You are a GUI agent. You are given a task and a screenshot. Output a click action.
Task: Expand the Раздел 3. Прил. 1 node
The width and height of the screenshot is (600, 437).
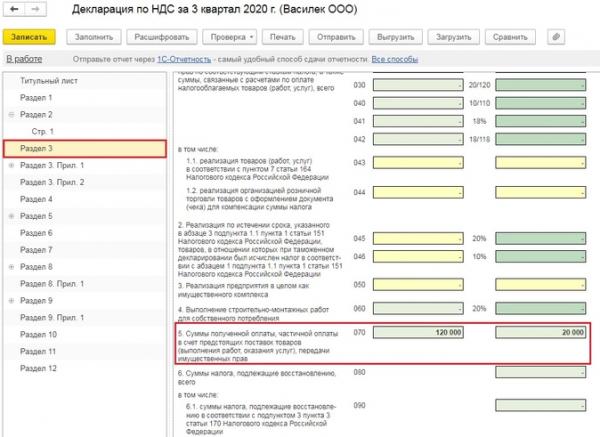(11, 165)
